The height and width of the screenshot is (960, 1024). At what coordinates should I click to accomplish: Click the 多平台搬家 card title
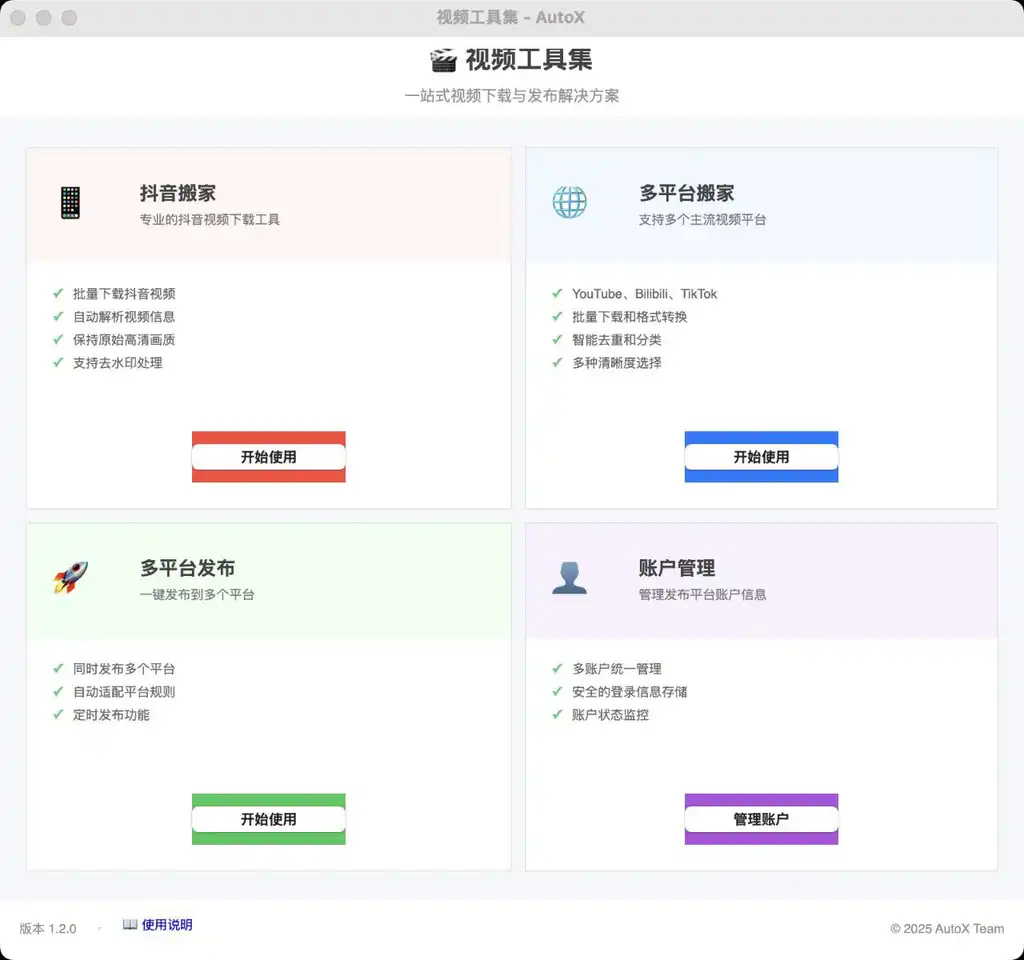coord(686,193)
